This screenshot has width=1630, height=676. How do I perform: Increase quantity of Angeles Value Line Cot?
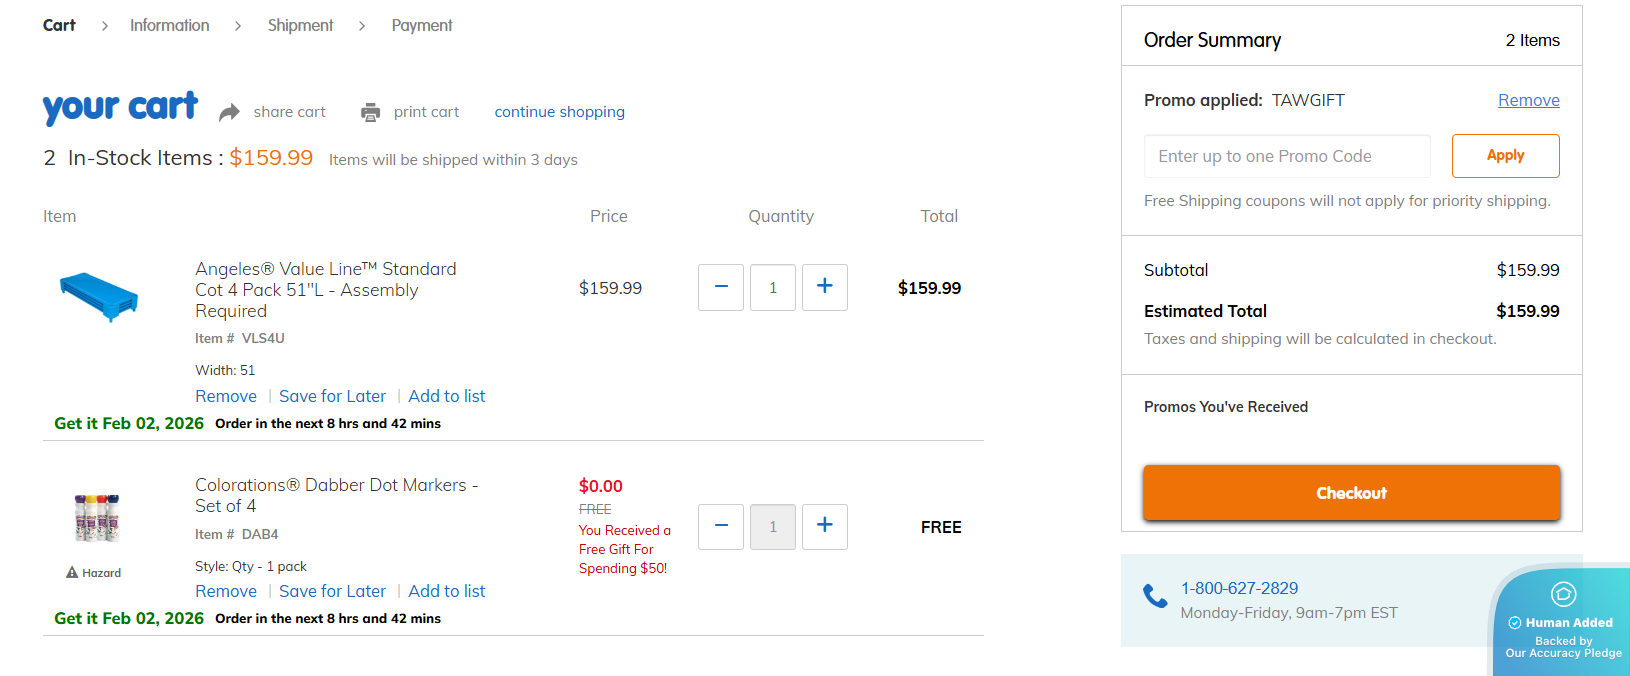(x=825, y=287)
